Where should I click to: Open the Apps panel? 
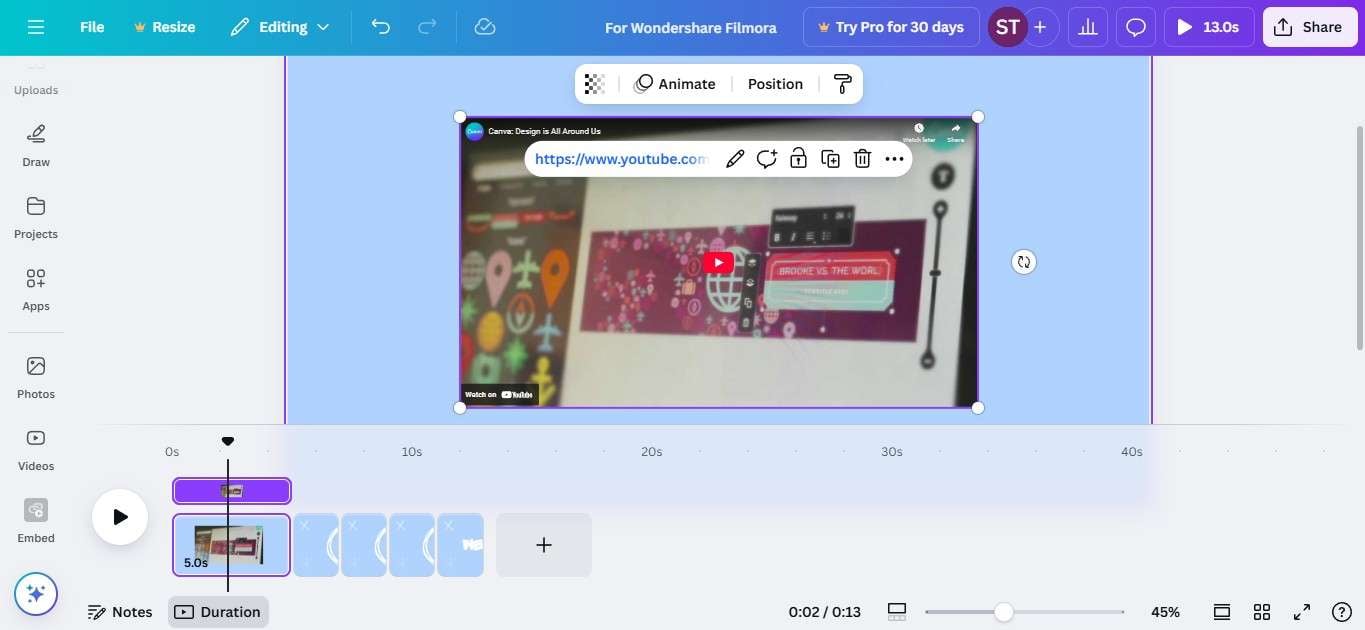point(36,289)
